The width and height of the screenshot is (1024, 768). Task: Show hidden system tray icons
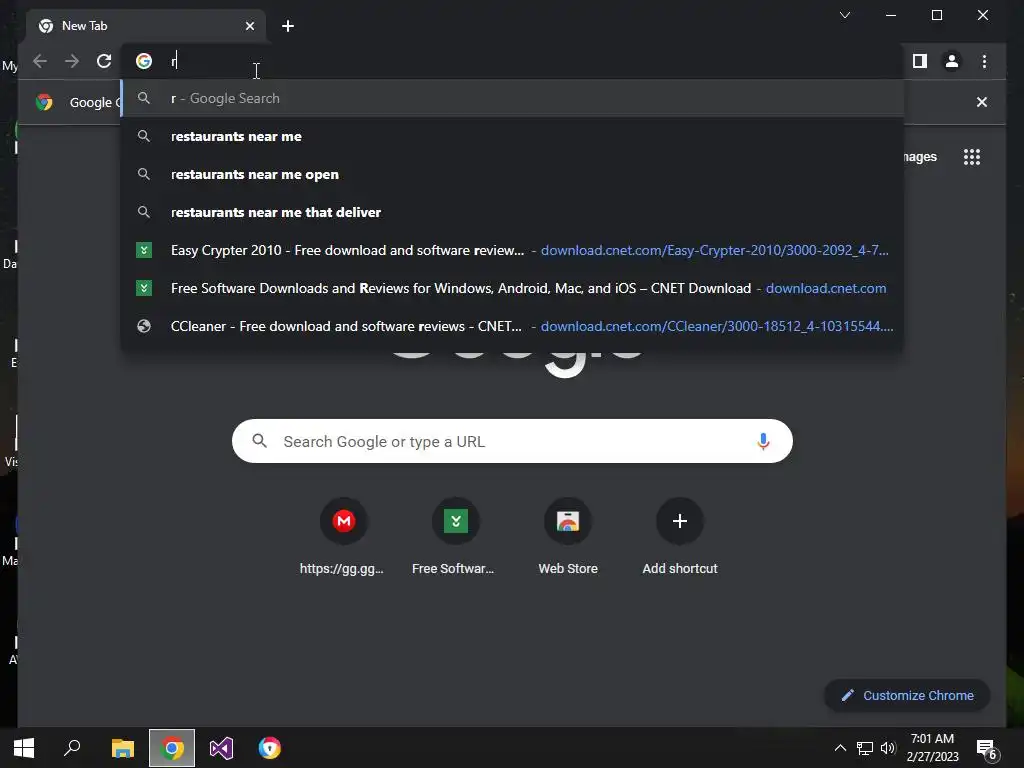click(840, 748)
